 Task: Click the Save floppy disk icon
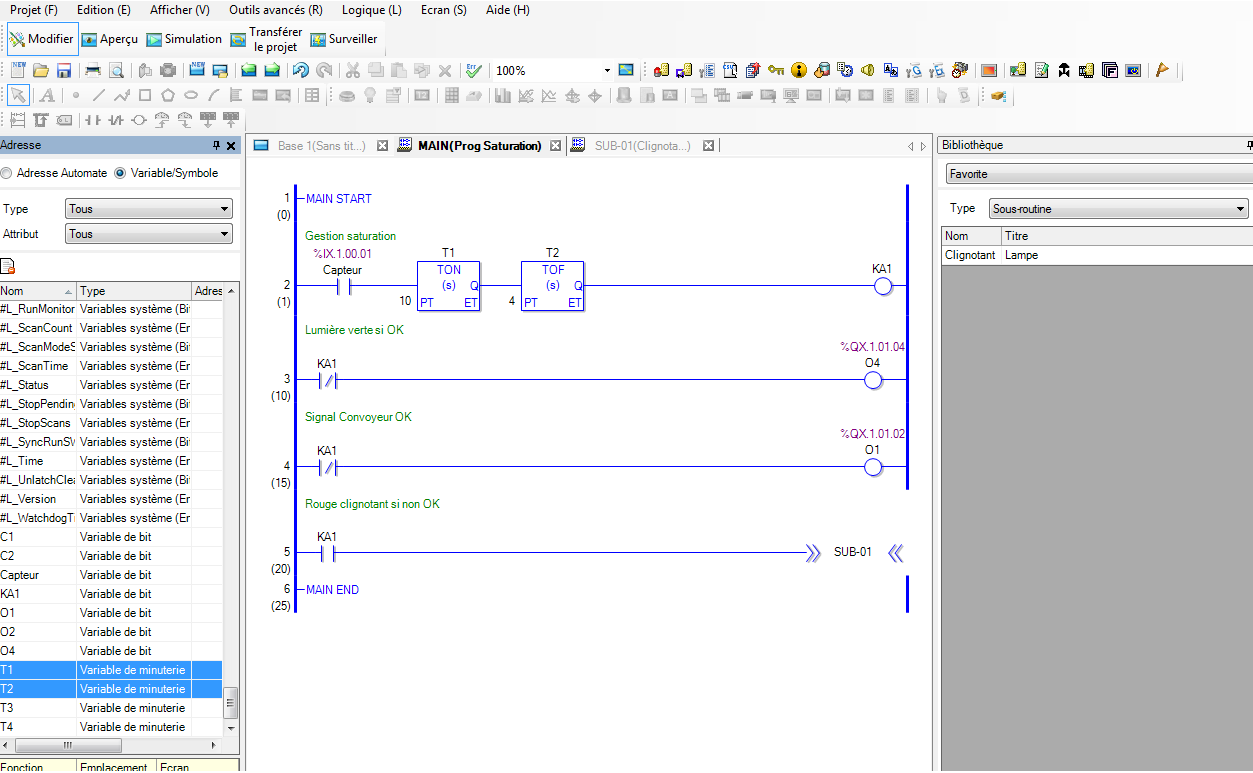(63, 70)
